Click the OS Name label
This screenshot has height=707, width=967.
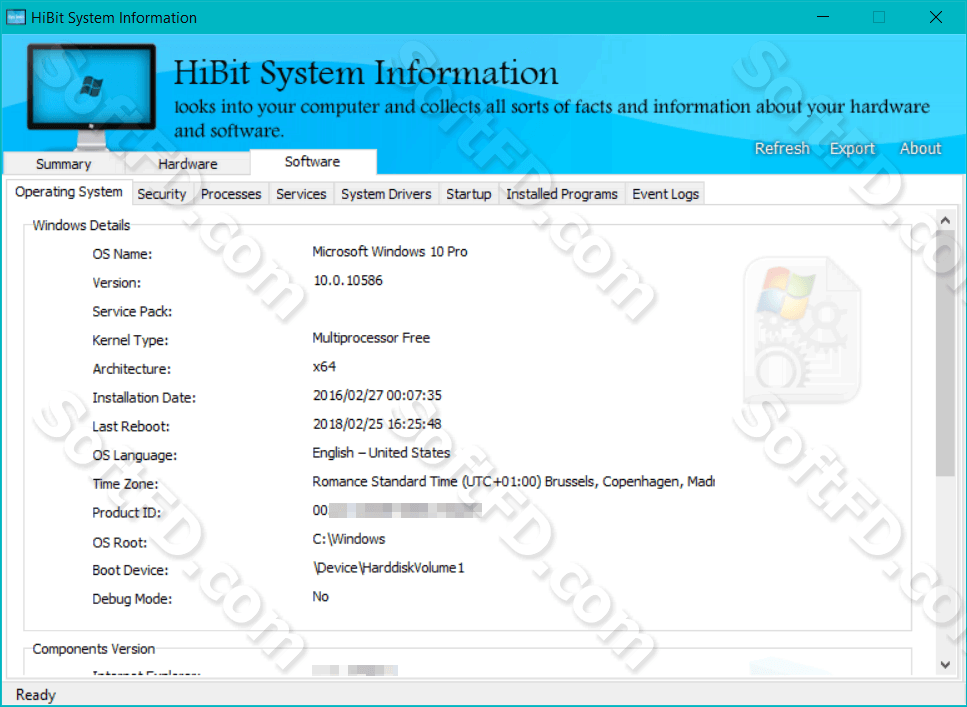pos(122,254)
